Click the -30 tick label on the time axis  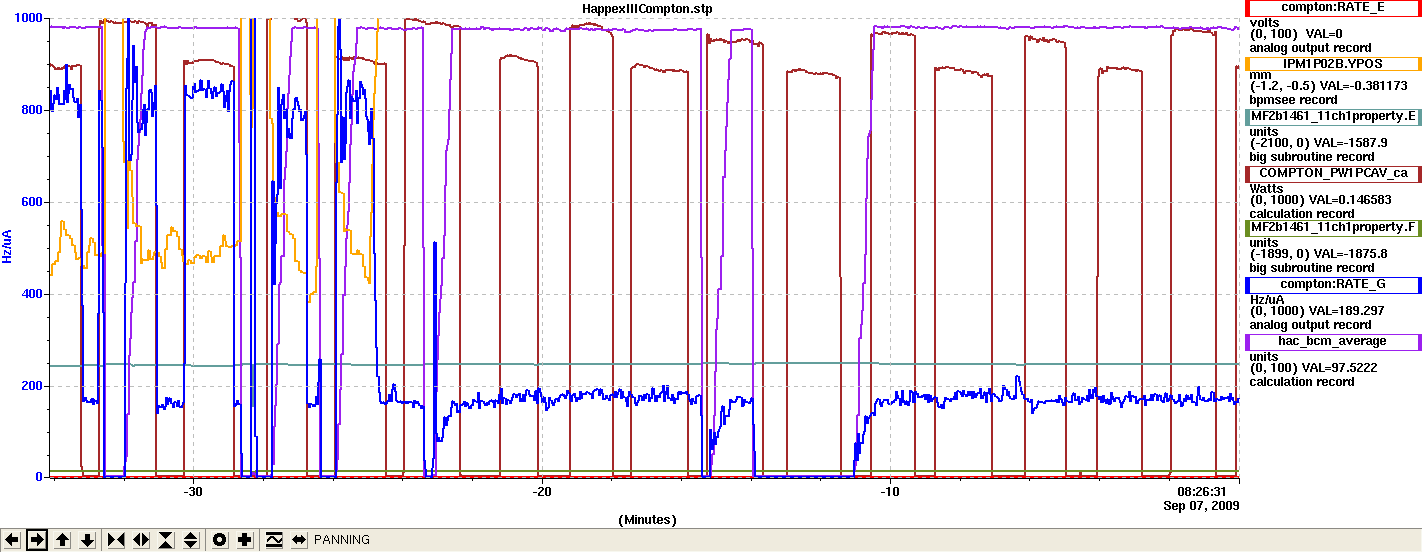click(193, 492)
